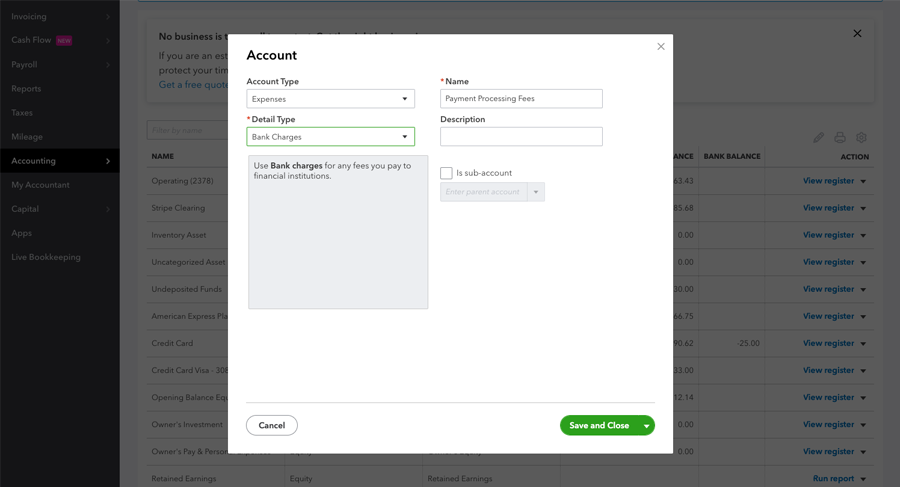Open Mileage from the sidebar
The image size is (900, 487).
[59, 137]
